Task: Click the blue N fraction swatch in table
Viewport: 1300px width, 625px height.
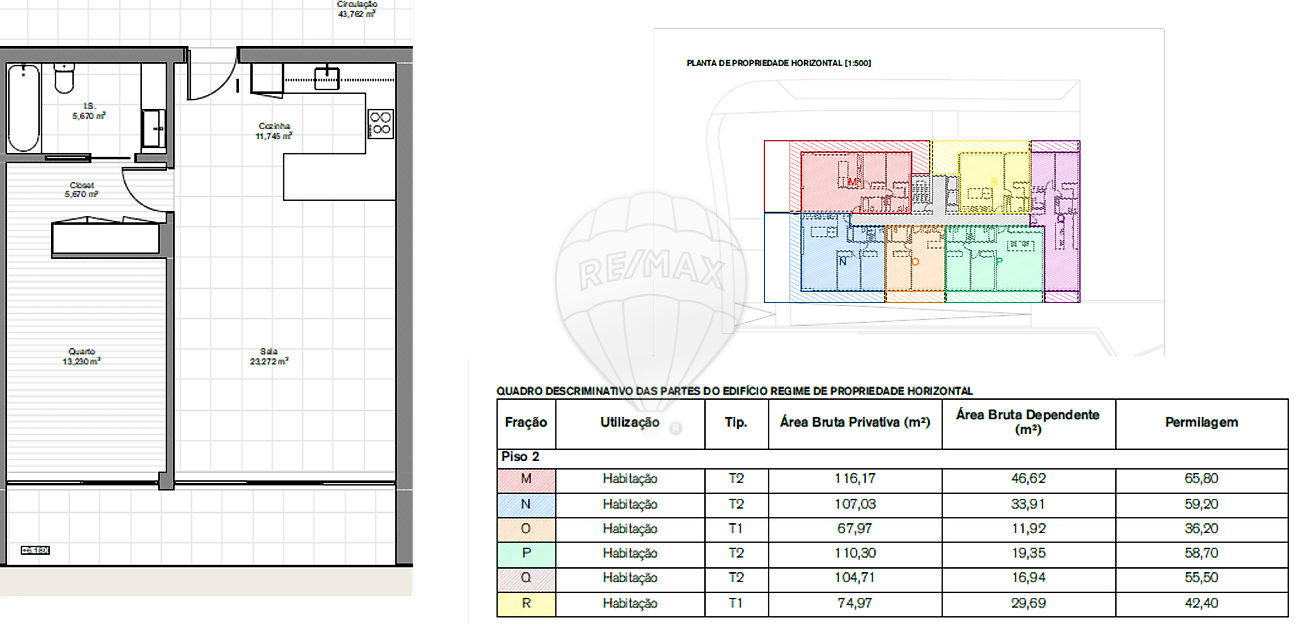Action: pyautogui.click(x=526, y=504)
